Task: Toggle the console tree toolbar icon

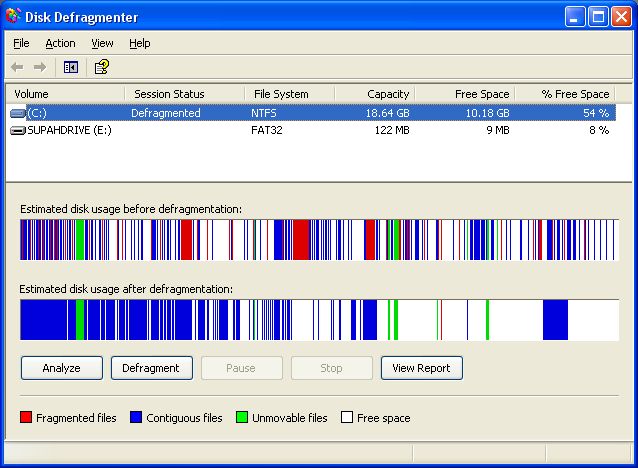Action: tap(71, 67)
